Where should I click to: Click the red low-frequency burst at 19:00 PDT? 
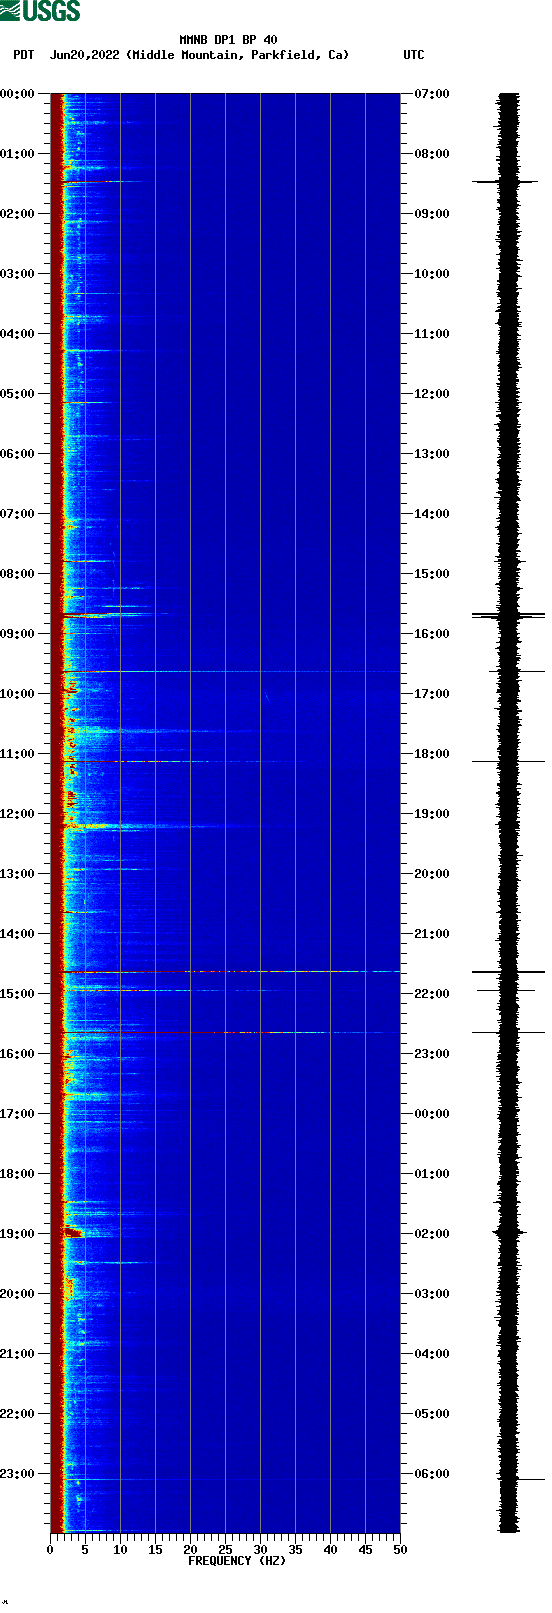click(x=72, y=1233)
